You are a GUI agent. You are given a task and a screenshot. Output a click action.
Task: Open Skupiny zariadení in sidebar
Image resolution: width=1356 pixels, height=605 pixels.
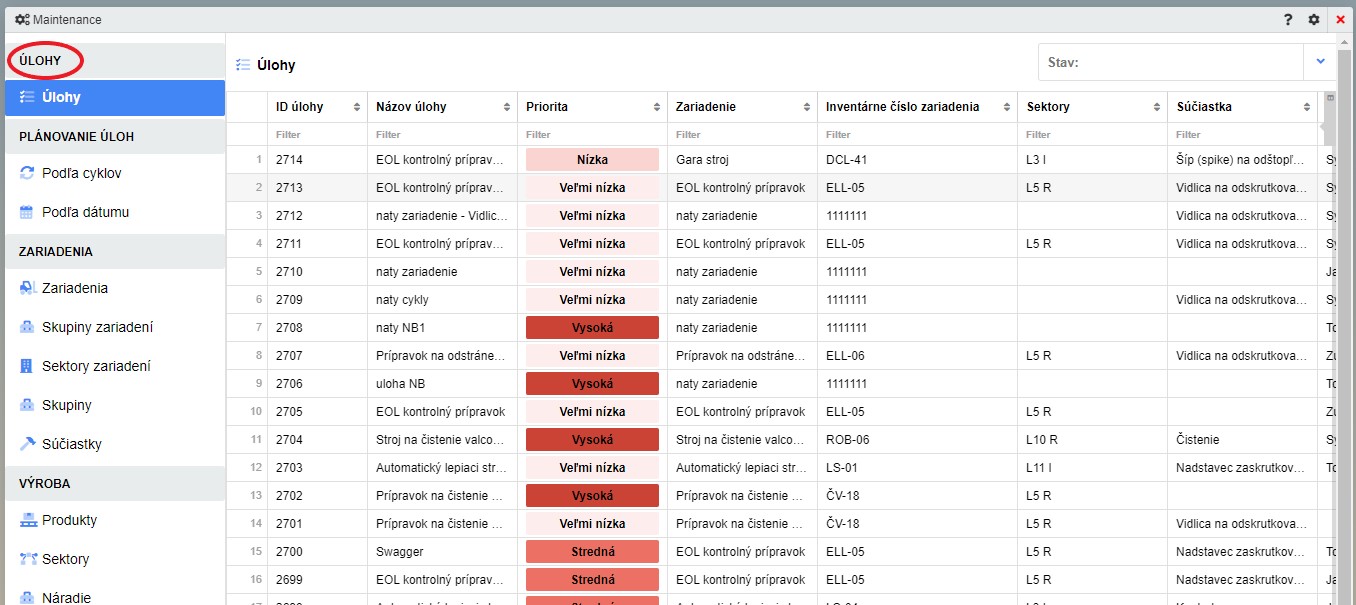pos(97,327)
